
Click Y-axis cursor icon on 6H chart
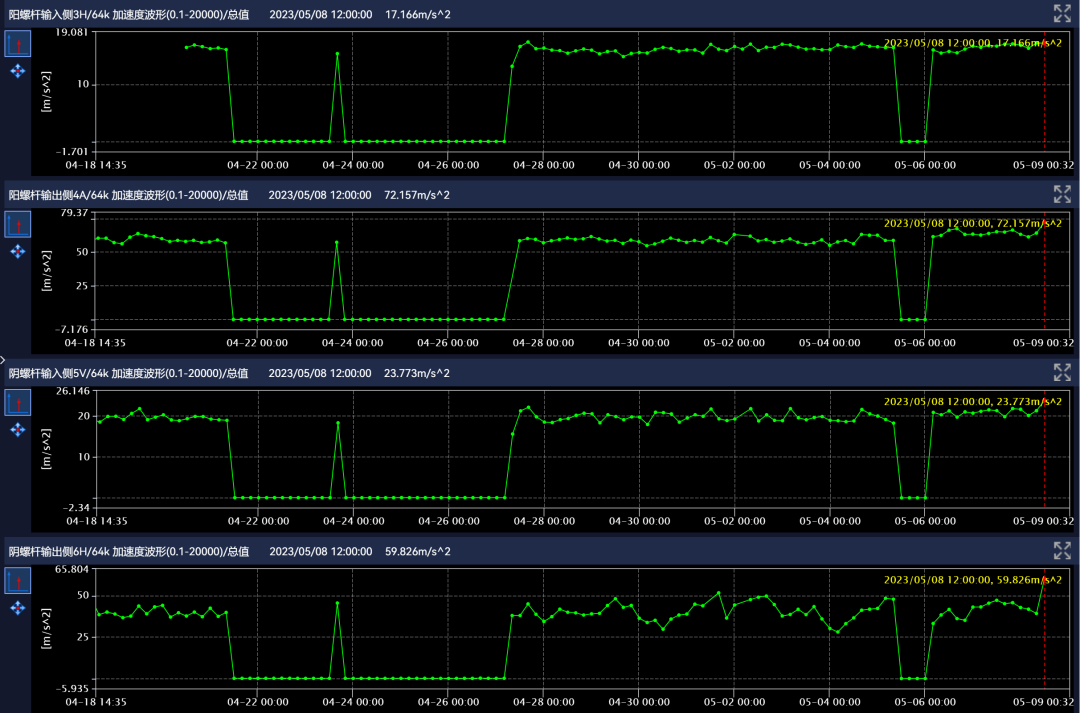point(18,581)
